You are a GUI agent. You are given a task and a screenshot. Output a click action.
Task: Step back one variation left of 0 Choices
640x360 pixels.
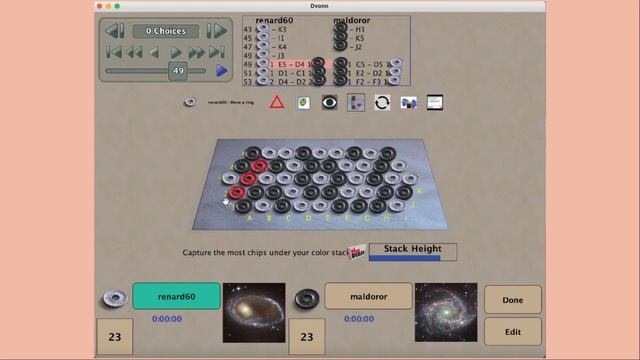click(x=114, y=31)
